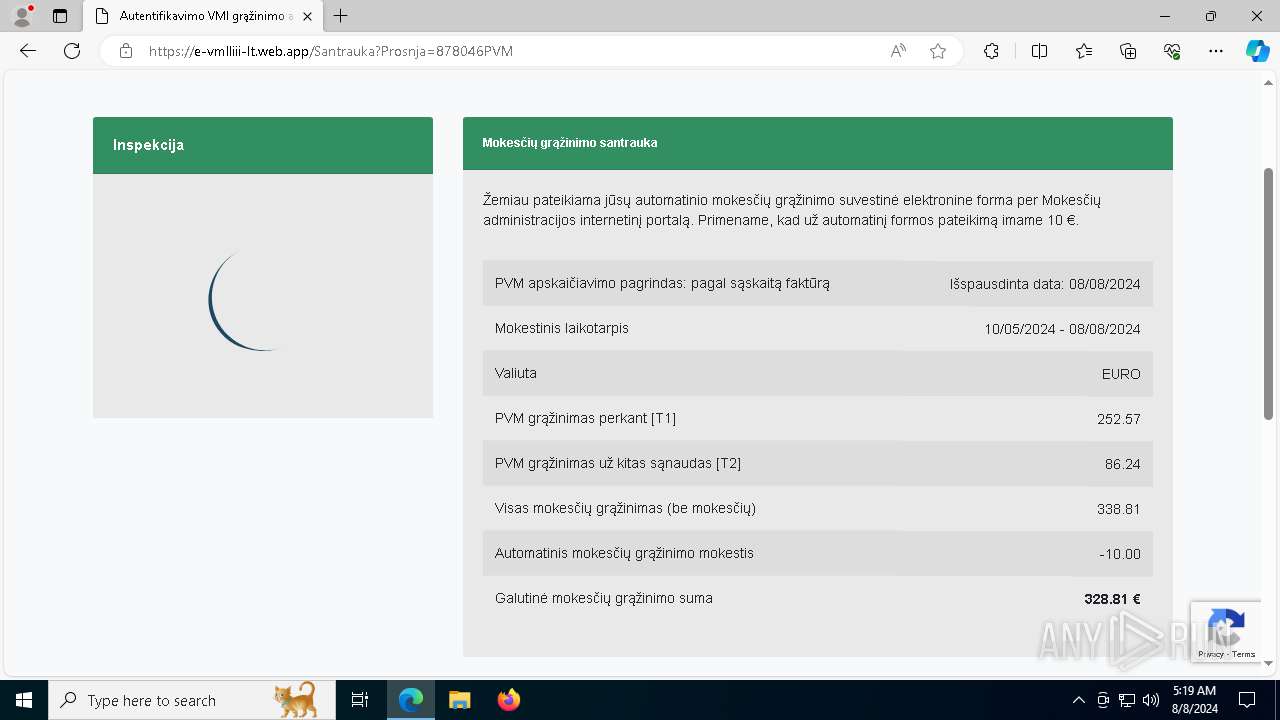The image size is (1280, 720).
Task: Open Windows Start menu
Action: pyautogui.click(x=24, y=700)
